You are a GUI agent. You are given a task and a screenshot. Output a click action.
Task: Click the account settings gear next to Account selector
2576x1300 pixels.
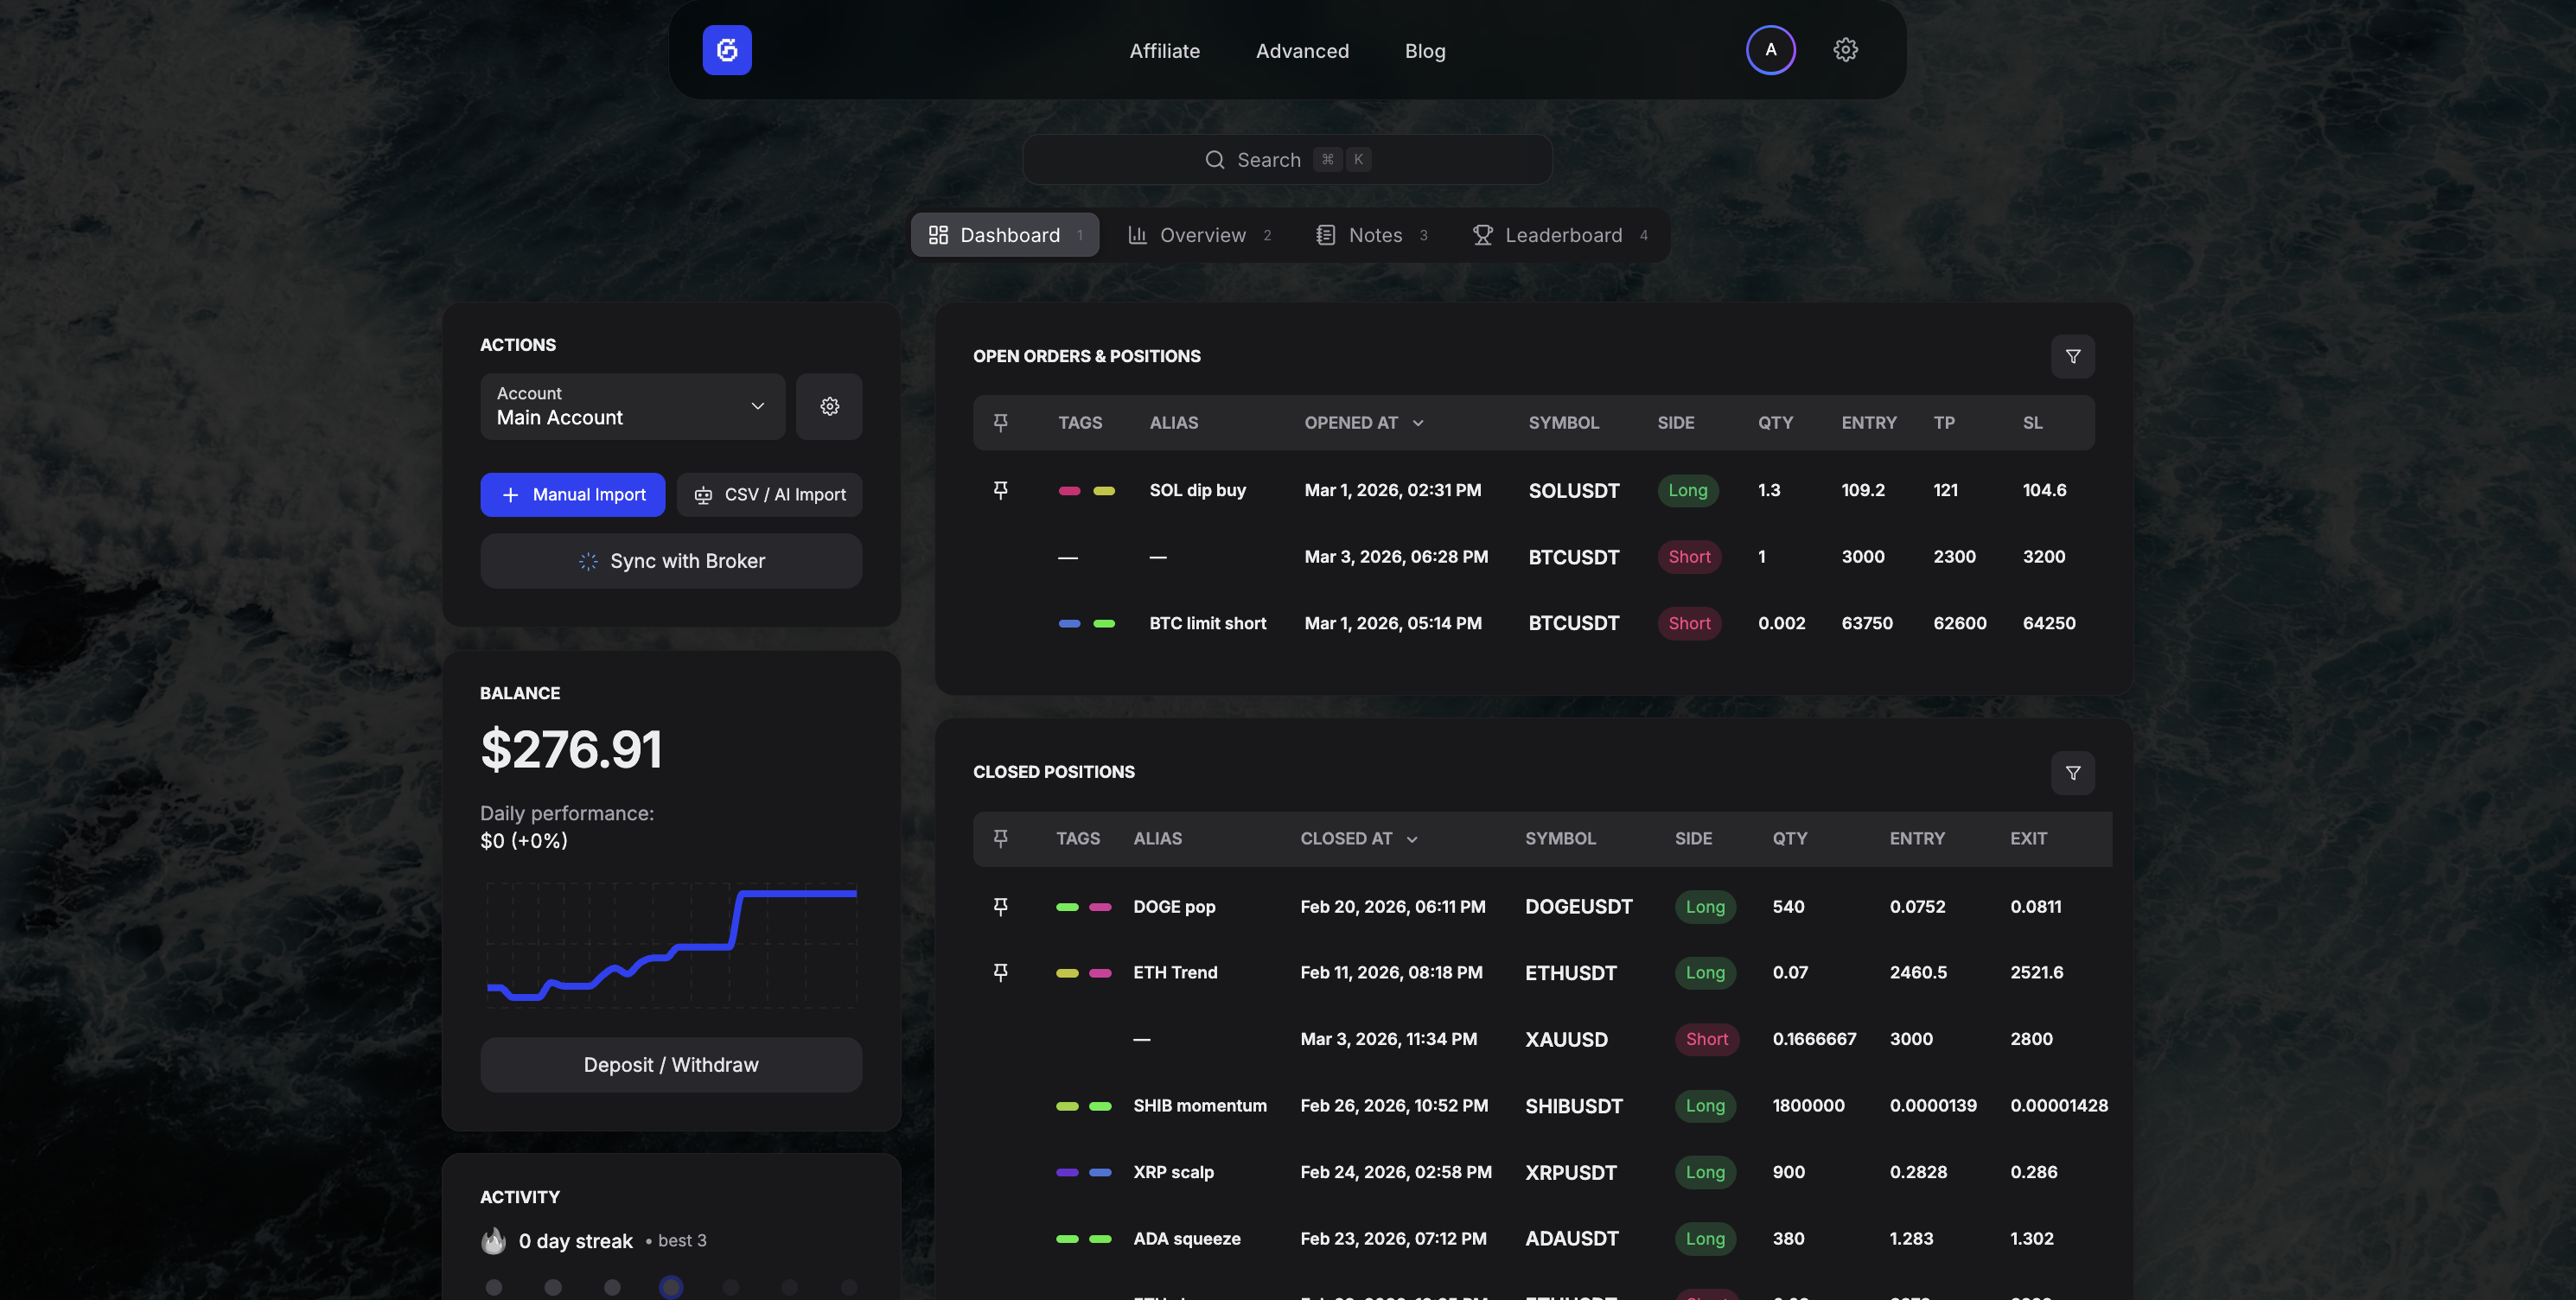click(x=829, y=406)
